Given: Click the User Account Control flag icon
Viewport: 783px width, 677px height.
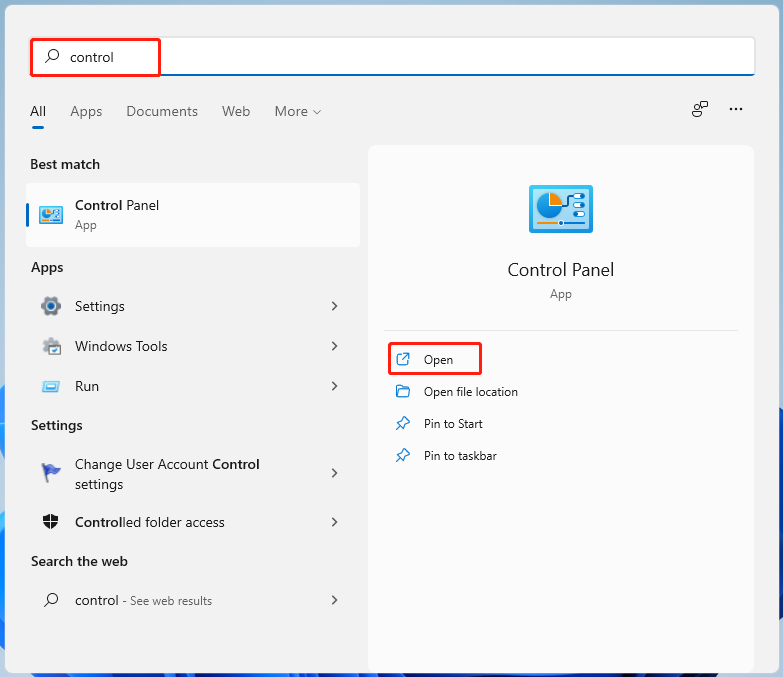Looking at the screenshot, I should click(x=50, y=472).
